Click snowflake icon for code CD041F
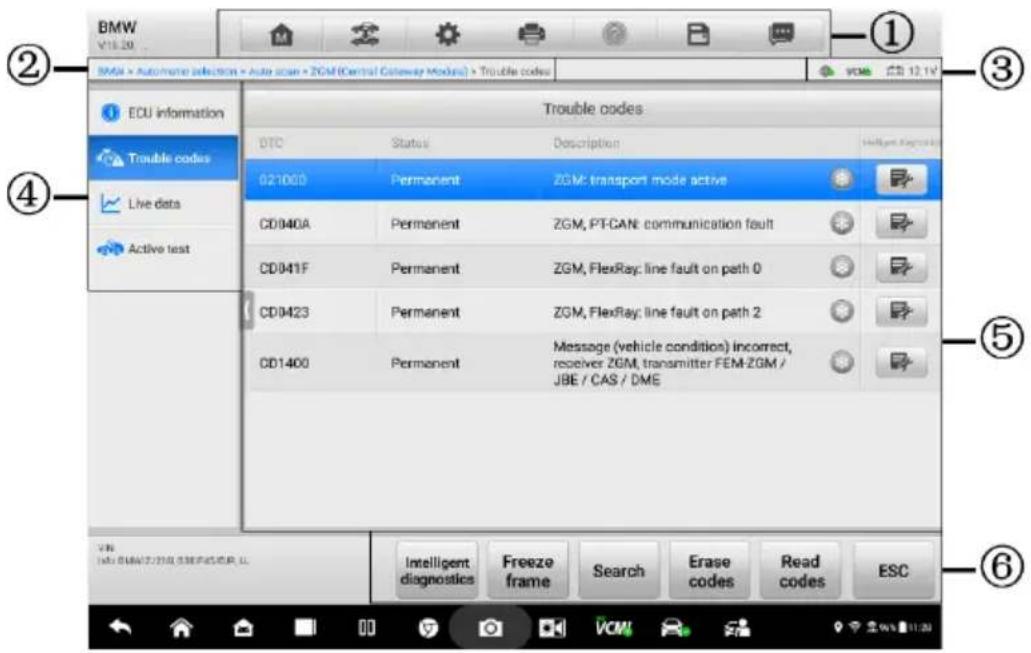The height and width of the screenshot is (653, 1031). coord(842,268)
